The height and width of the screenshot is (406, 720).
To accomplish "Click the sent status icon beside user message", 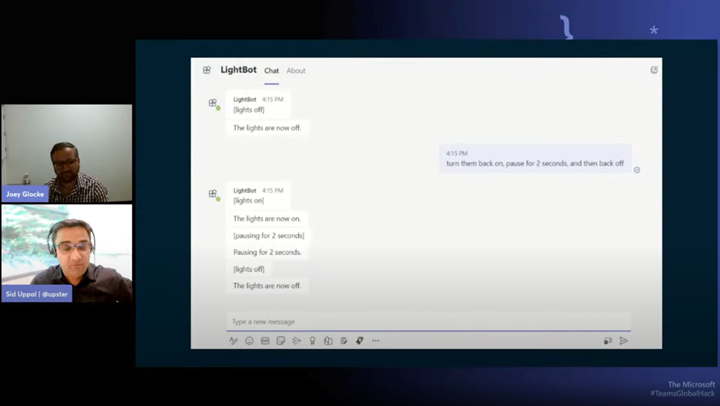I will [x=637, y=170].
